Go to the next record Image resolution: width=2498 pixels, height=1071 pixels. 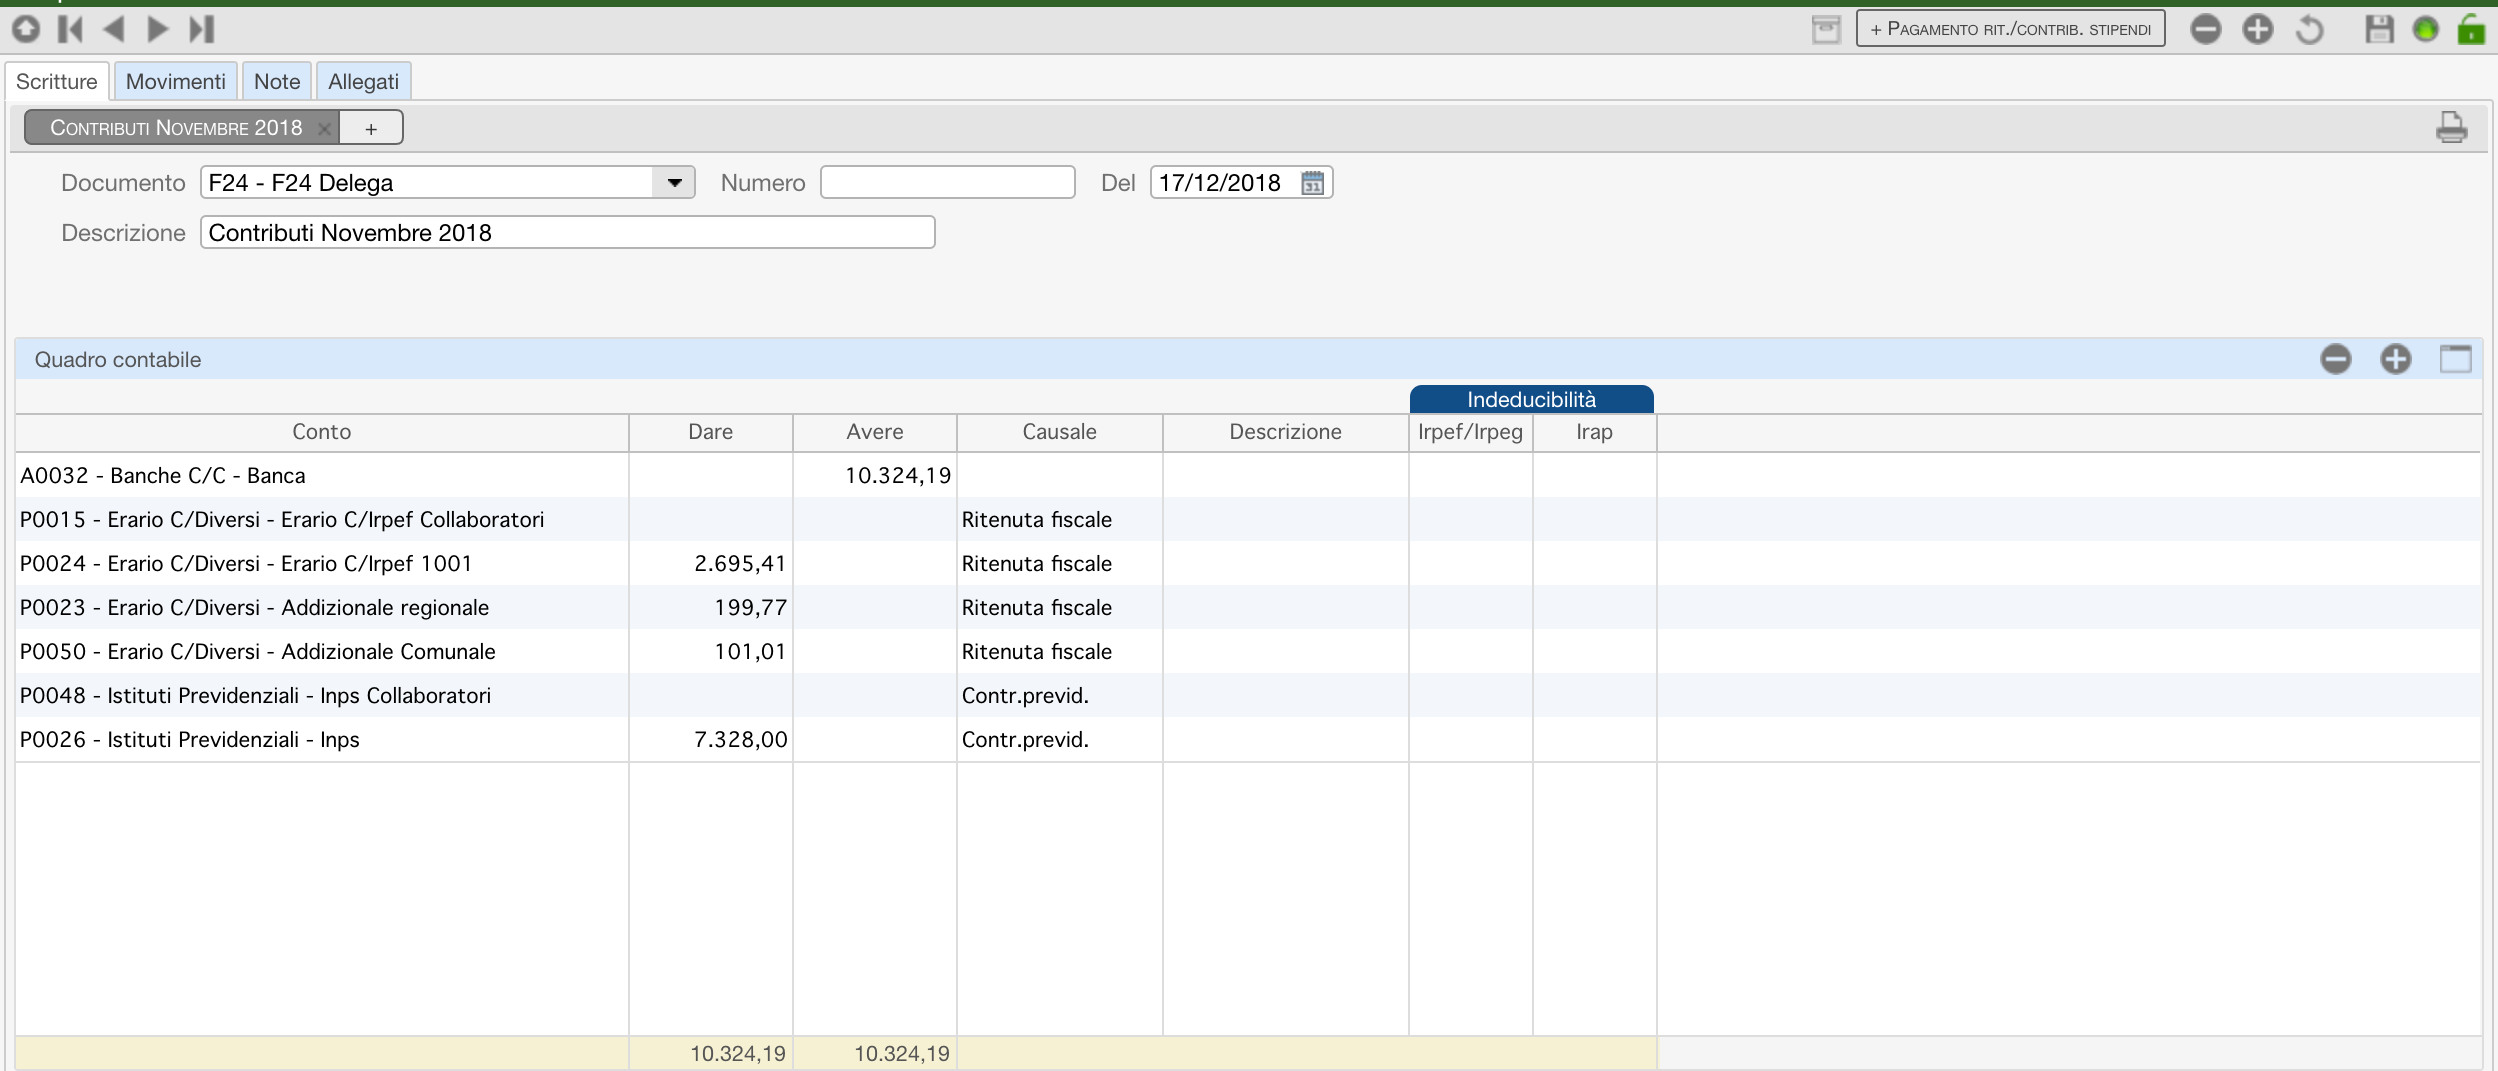(158, 29)
